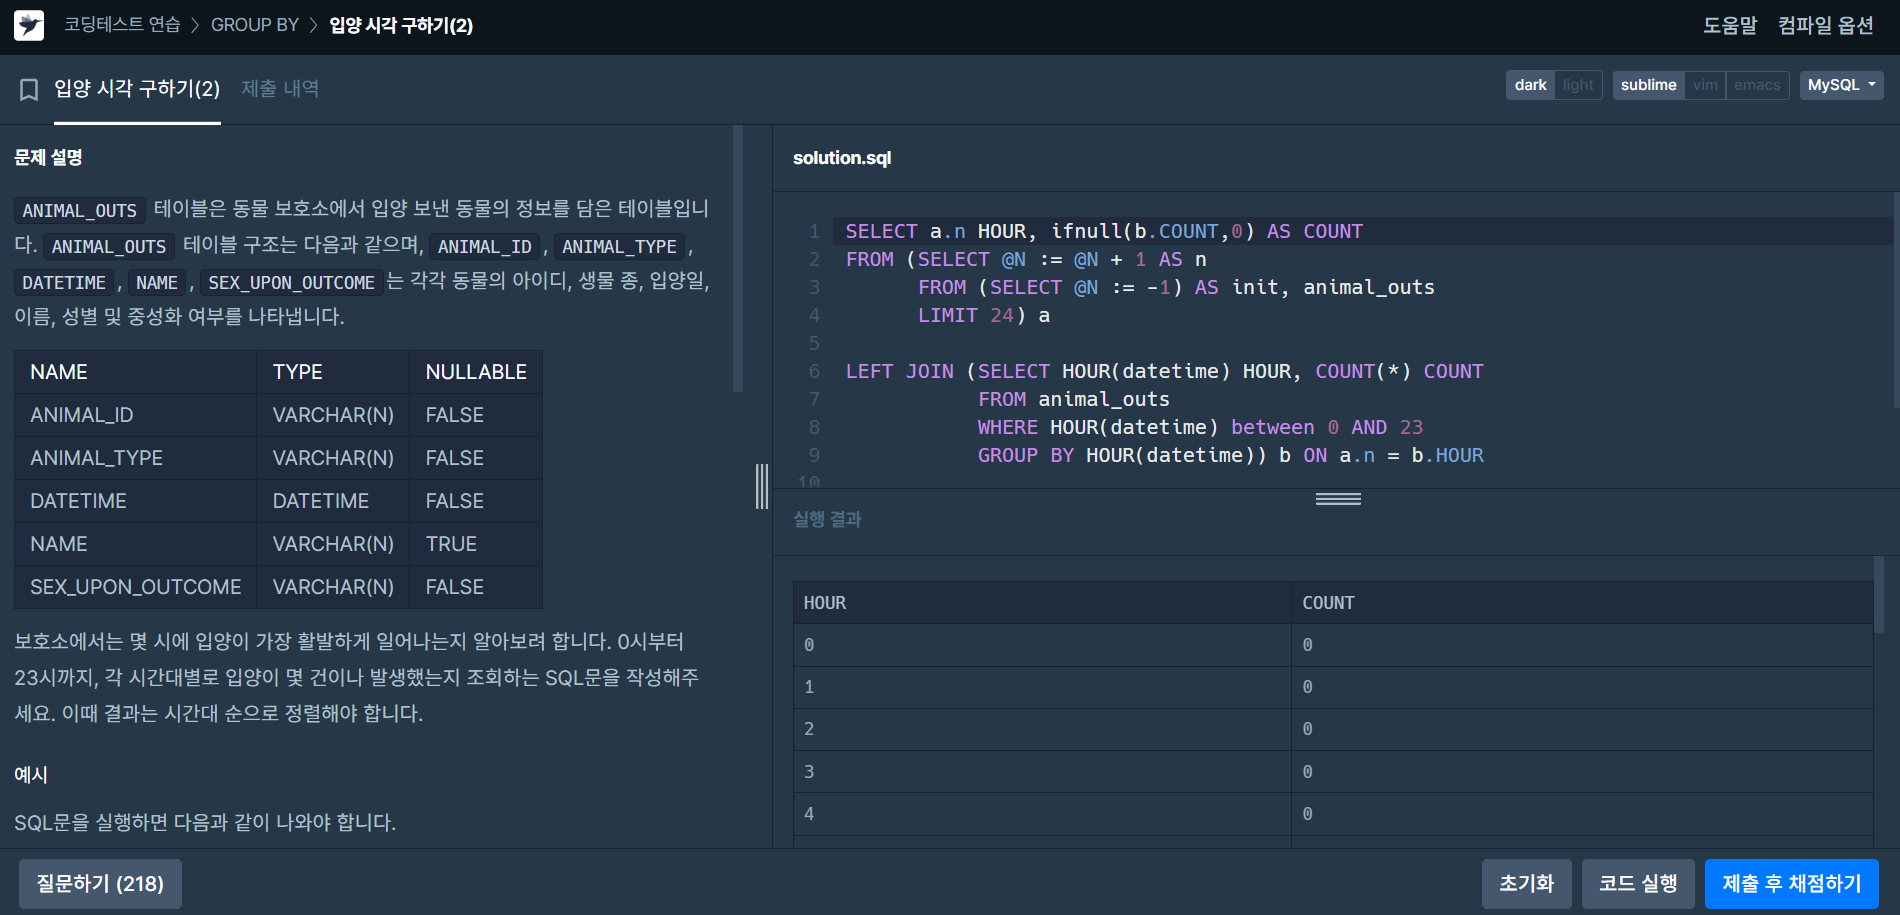Click the 실행 결과 label
This screenshot has width=1900, height=915.
pyautogui.click(x=827, y=519)
